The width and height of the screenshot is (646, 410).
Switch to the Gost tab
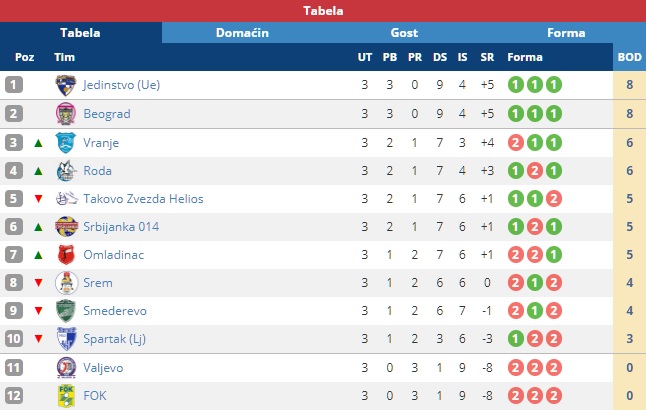click(x=404, y=33)
